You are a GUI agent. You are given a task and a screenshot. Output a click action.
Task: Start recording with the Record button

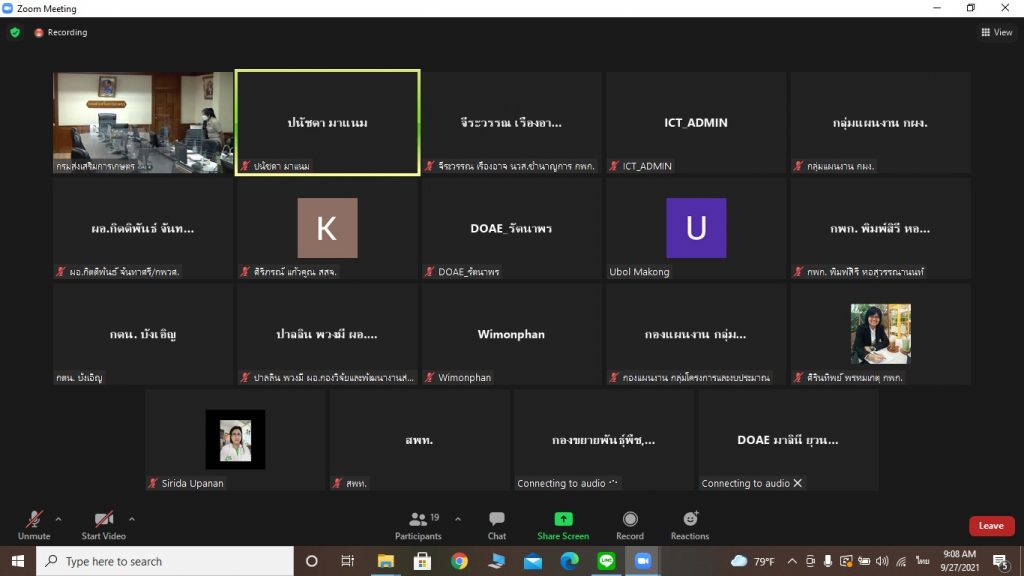click(x=630, y=525)
